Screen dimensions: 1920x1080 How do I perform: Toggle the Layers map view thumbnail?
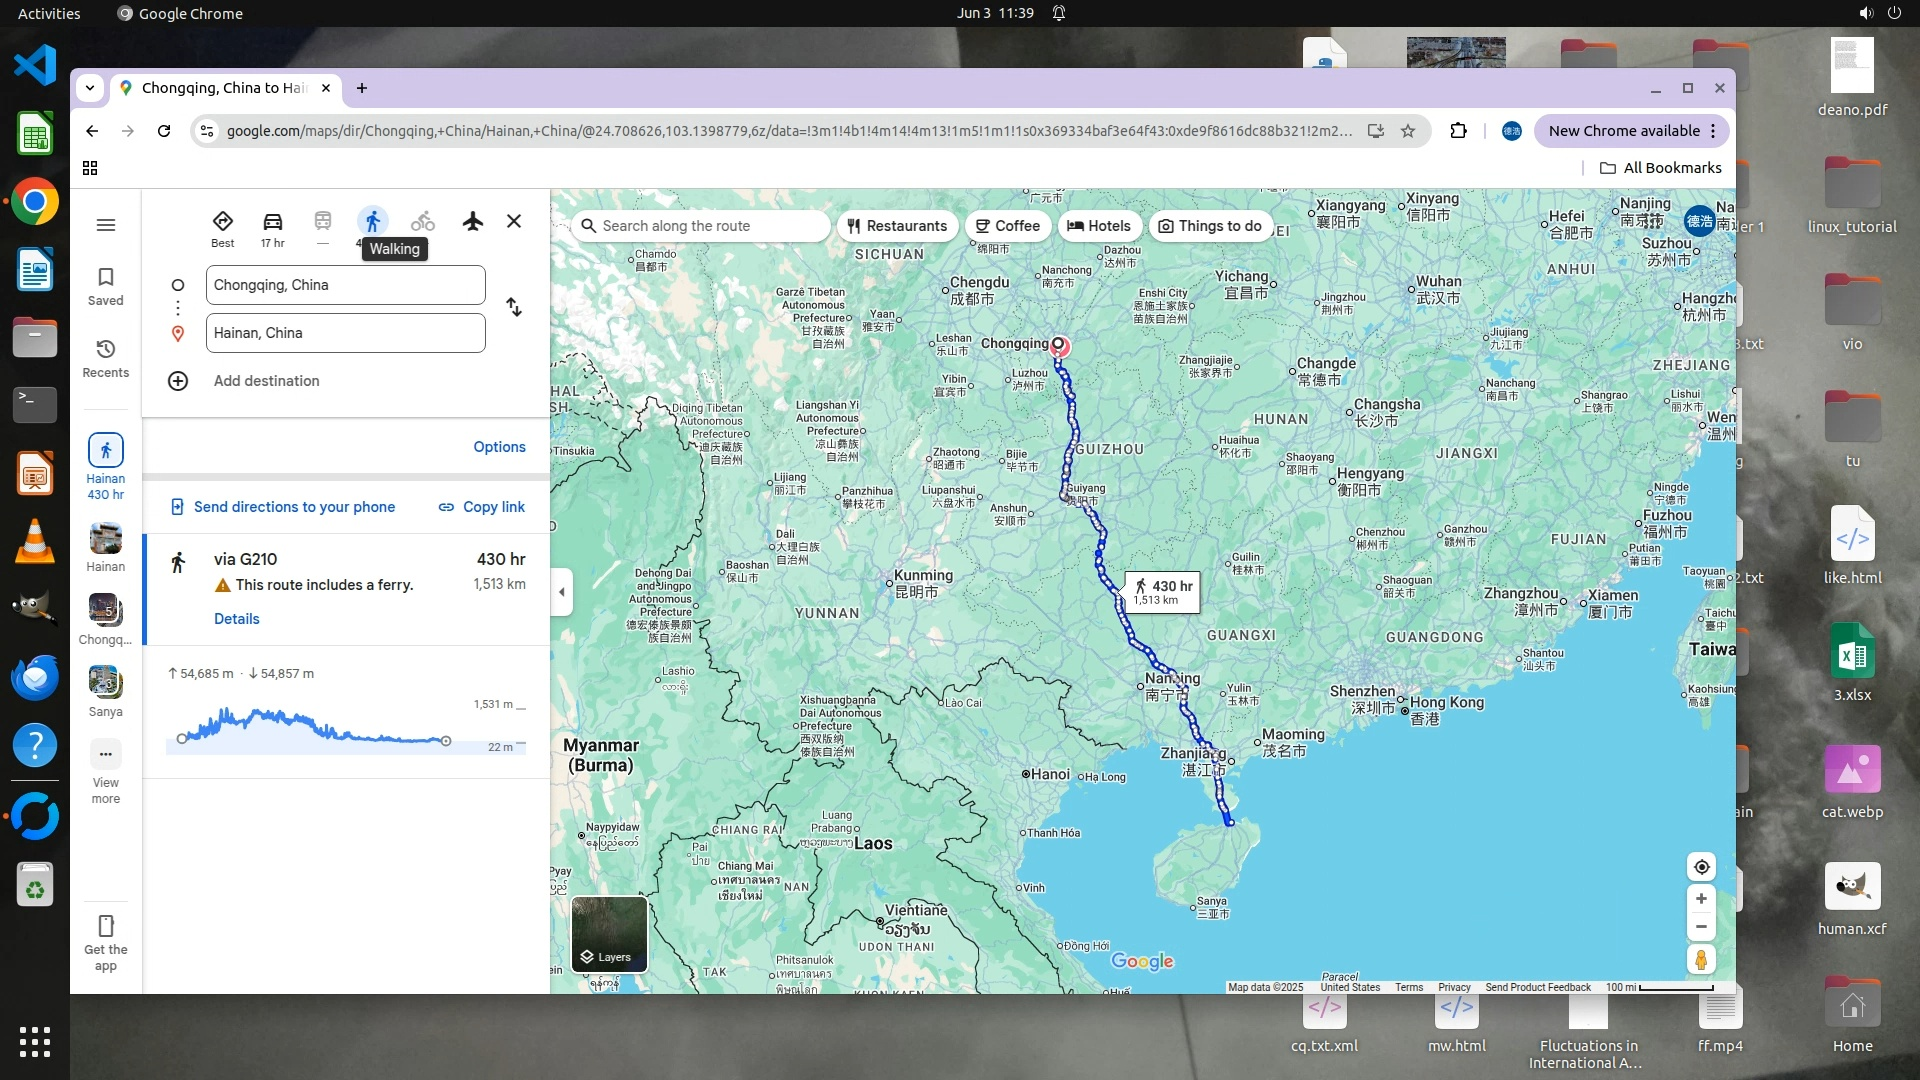[609, 934]
